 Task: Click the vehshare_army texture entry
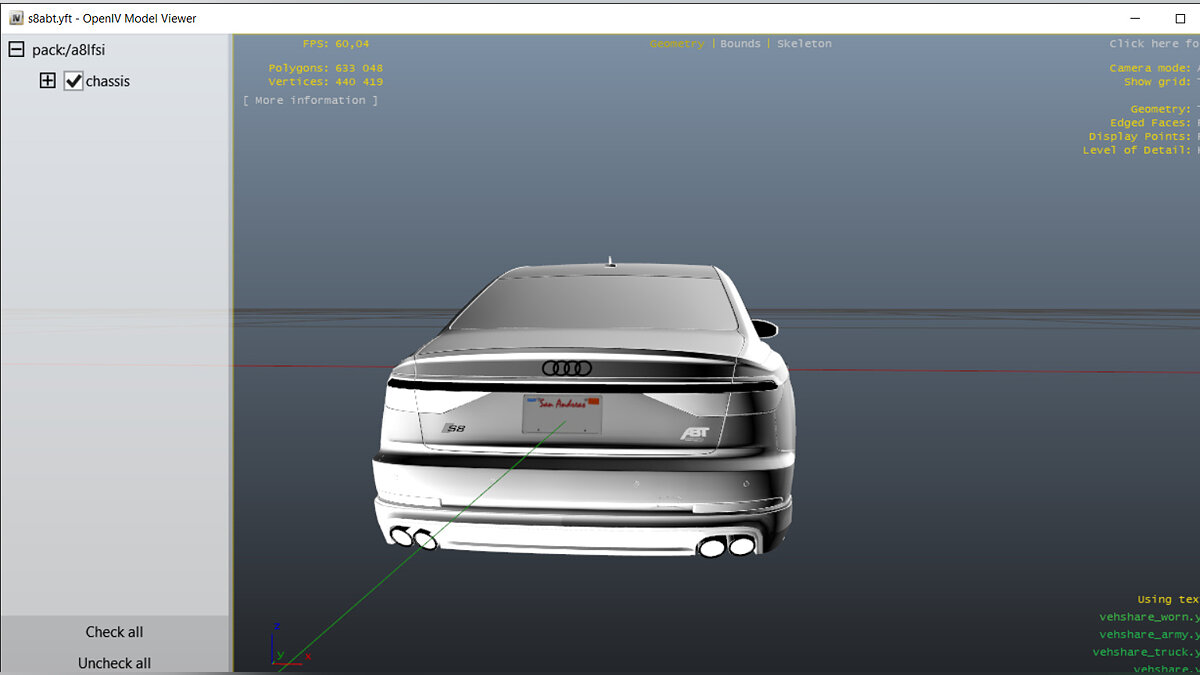tap(1148, 634)
